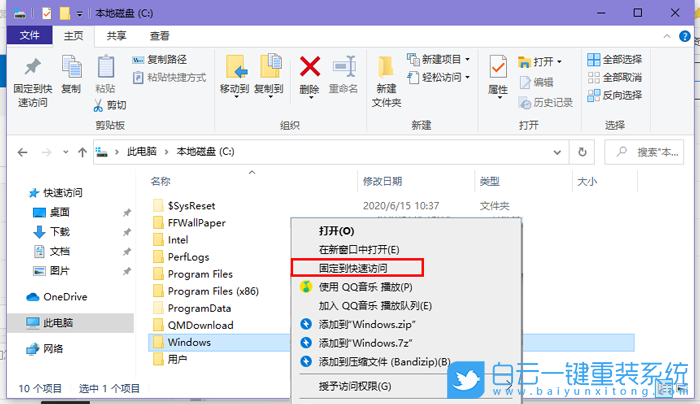Click Paste Shortcut (粘贴快捷方式) in ribbon

coord(170,78)
